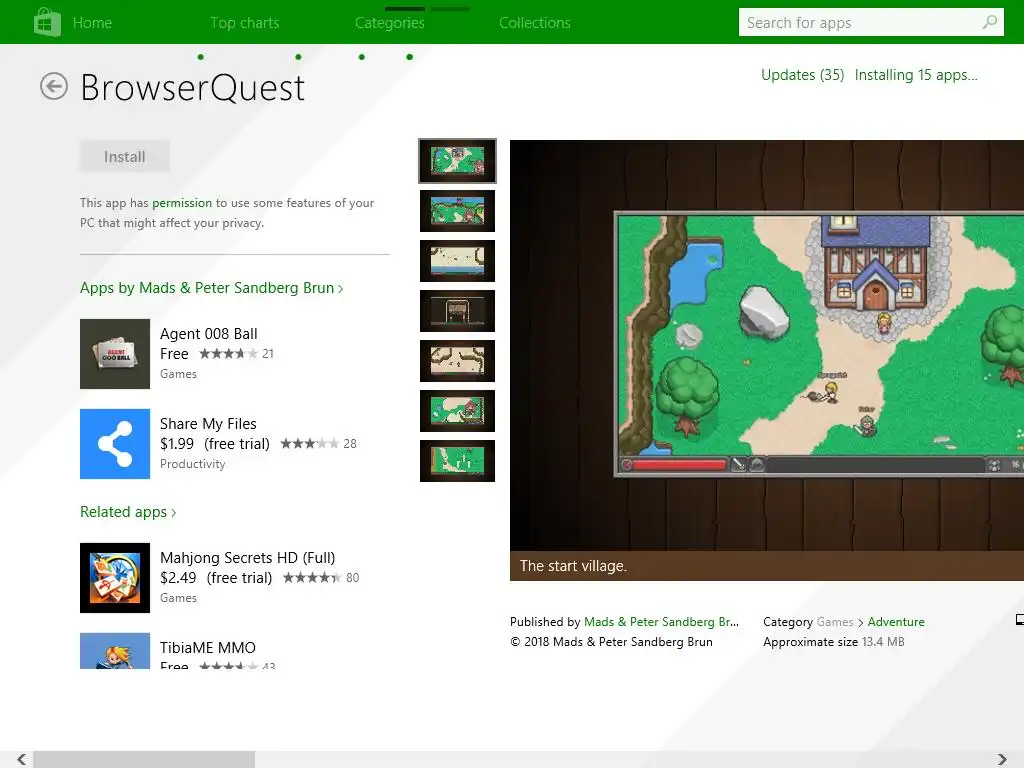Select the second screenshot thumbnail
The image size is (1024, 768).
coord(457,211)
